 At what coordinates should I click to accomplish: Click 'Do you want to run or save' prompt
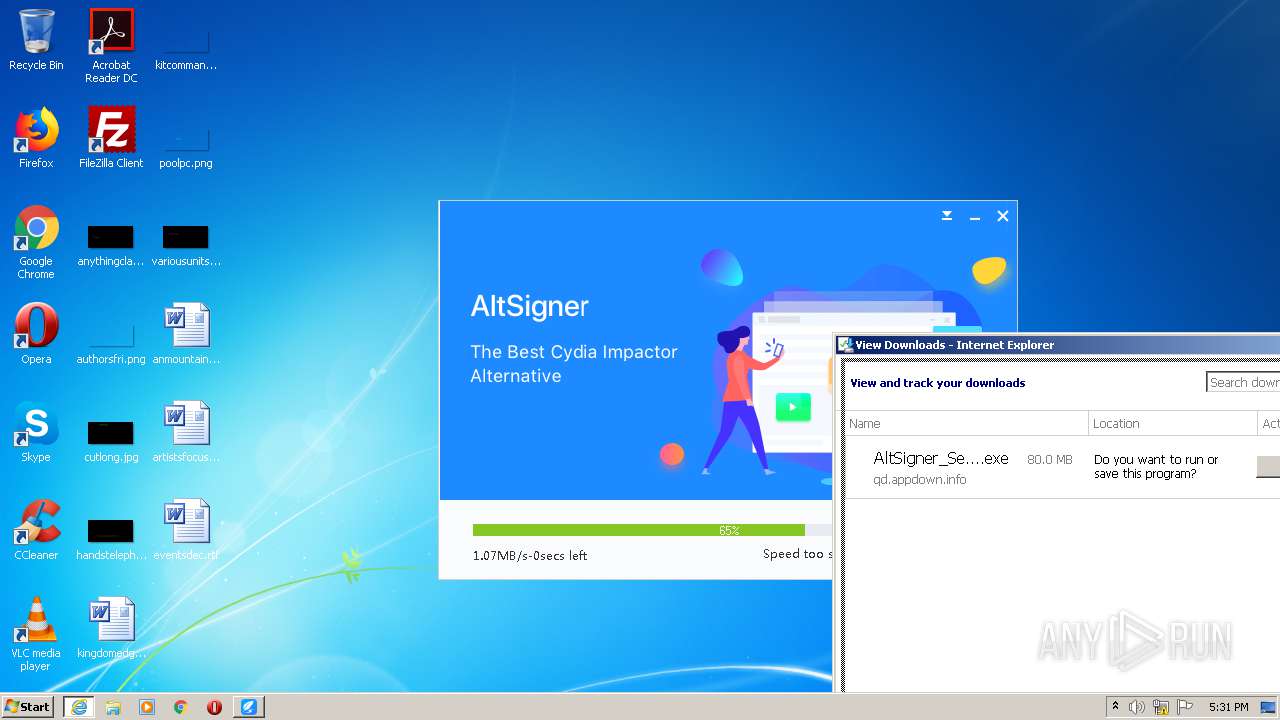click(x=1156, y=466)
